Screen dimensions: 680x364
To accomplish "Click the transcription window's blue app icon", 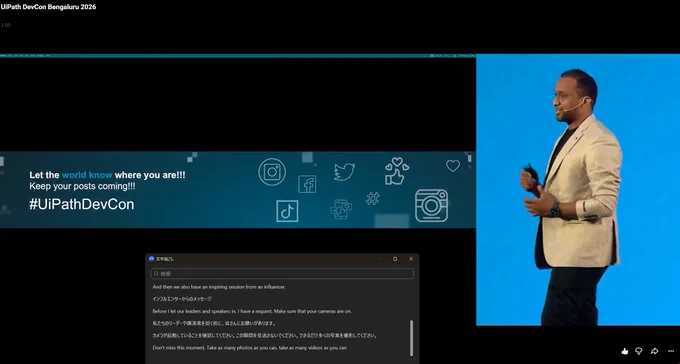I will (x=151, y=259).
